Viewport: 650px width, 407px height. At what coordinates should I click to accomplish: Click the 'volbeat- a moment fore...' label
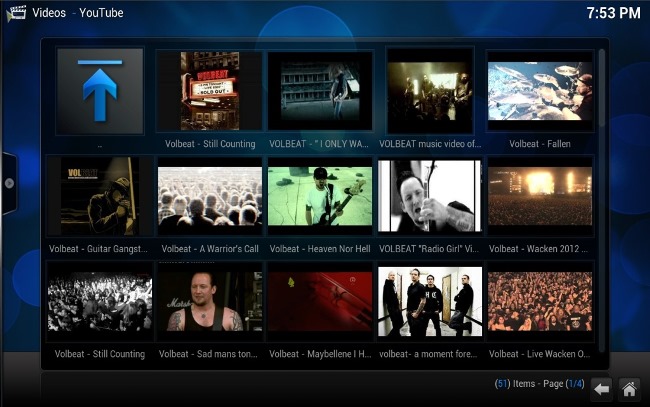428,354
